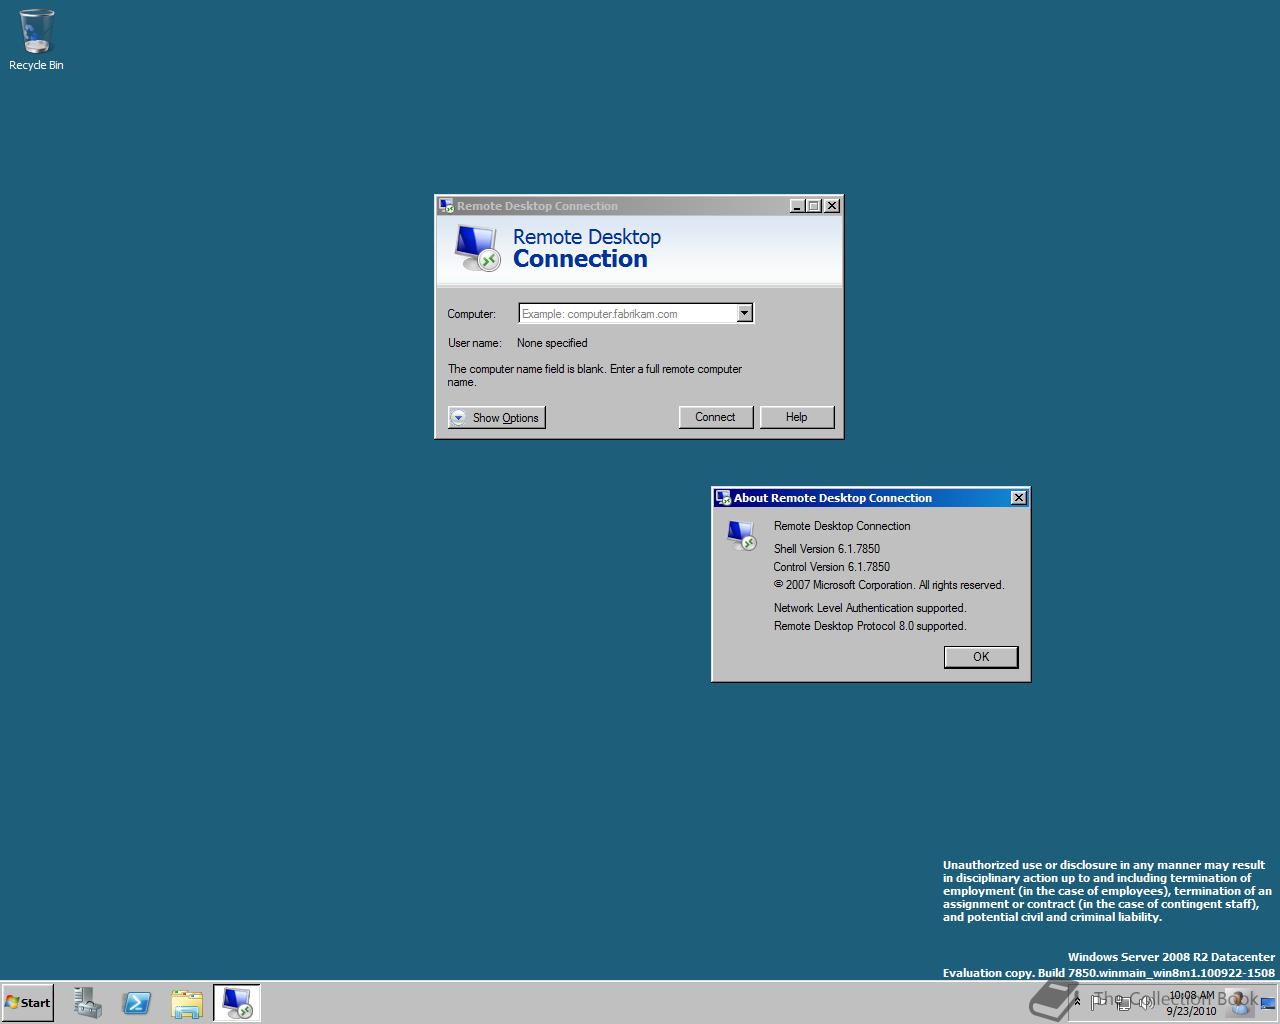
Task: Click the volume speaker tray icon
Action: 1146,1002
